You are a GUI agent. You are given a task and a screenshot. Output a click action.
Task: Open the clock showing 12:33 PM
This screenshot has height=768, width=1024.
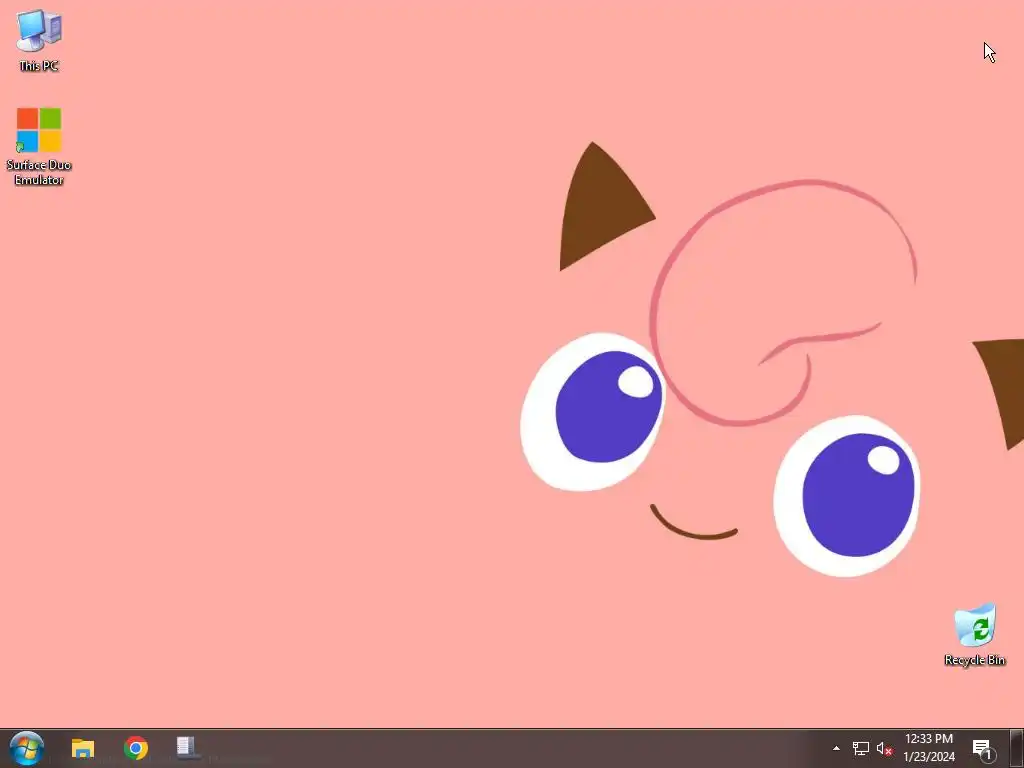pyautogui.click(x=929, y=748)
